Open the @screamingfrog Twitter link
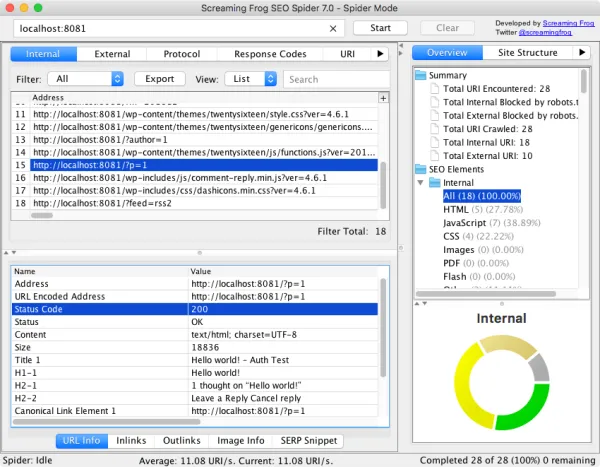 click(x=555, y=32)
